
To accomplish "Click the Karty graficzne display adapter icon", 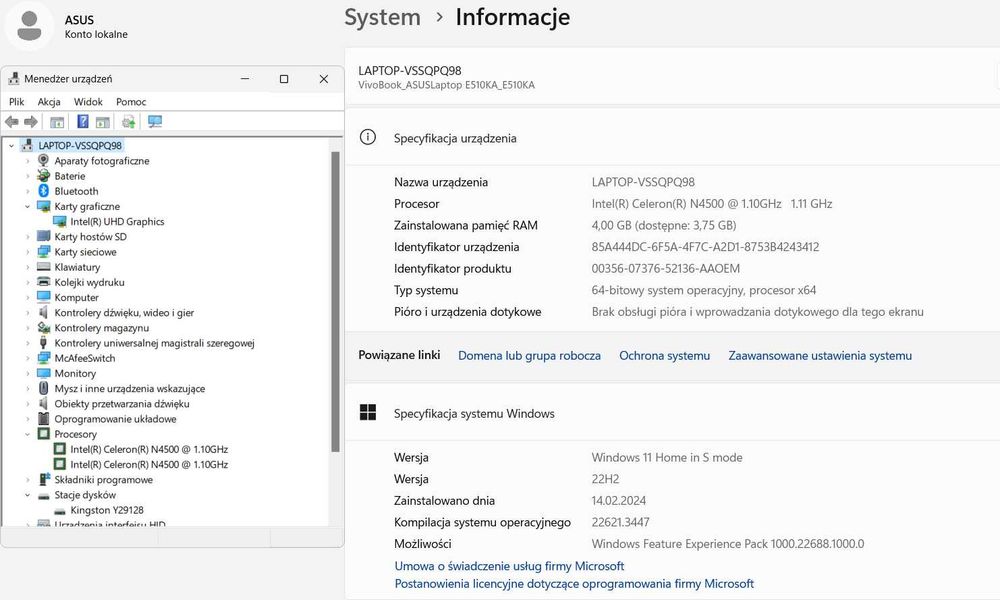I will 43,206.
